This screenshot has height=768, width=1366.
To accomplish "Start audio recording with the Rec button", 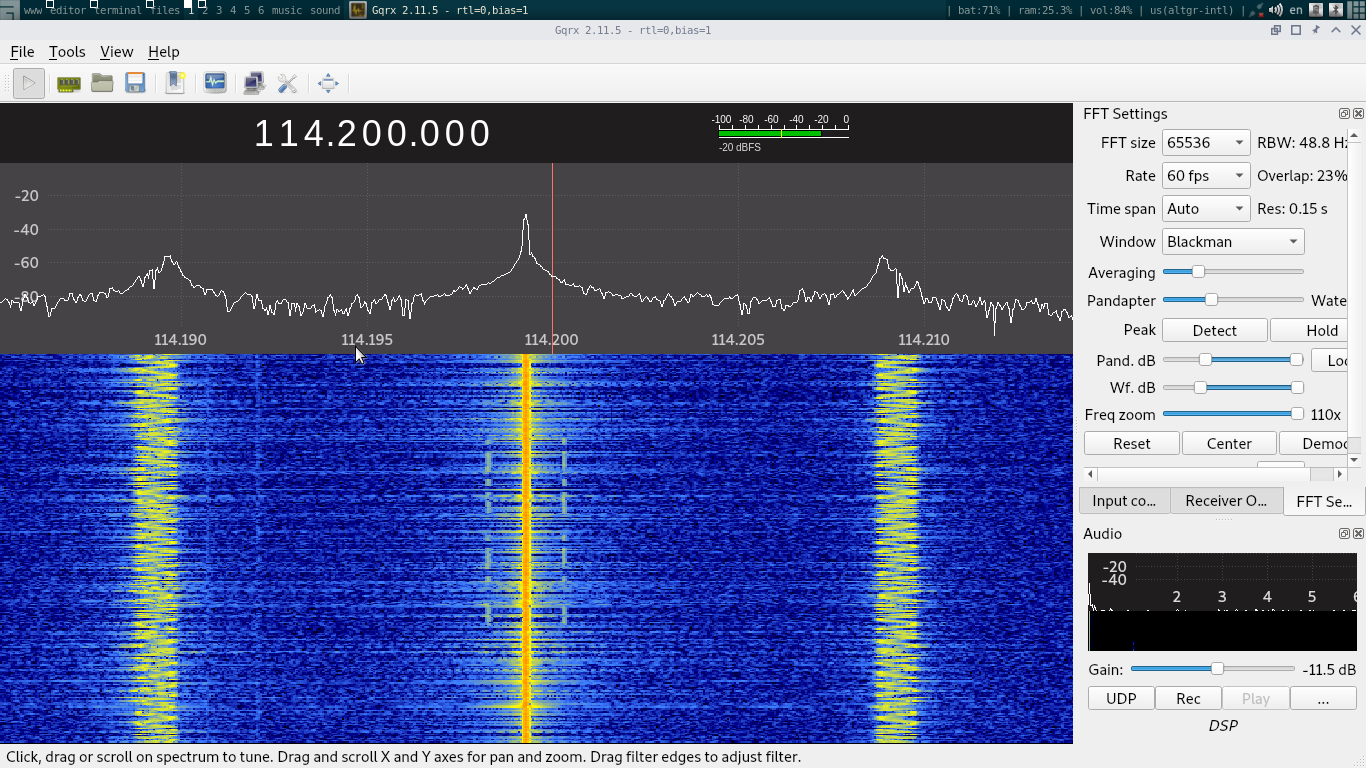I will click(x=1188, y=698).
